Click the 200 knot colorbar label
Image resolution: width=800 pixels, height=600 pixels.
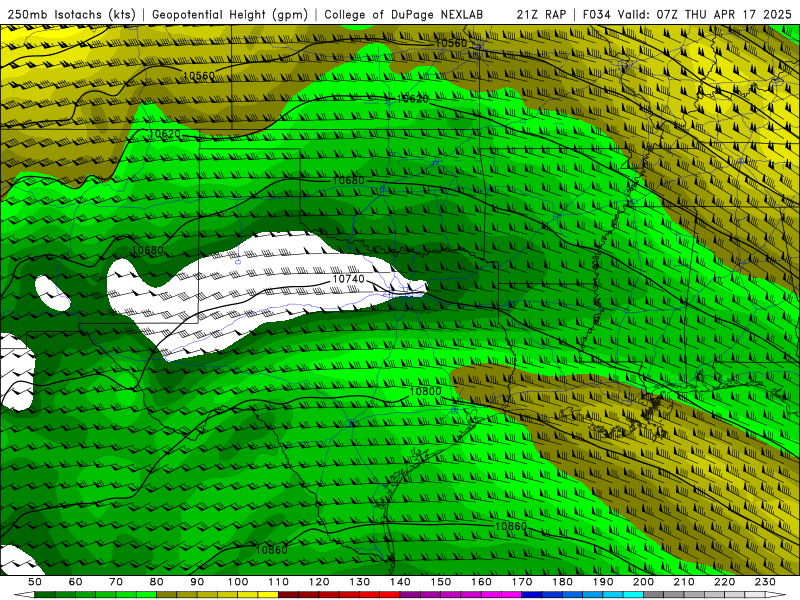[643, 582]
